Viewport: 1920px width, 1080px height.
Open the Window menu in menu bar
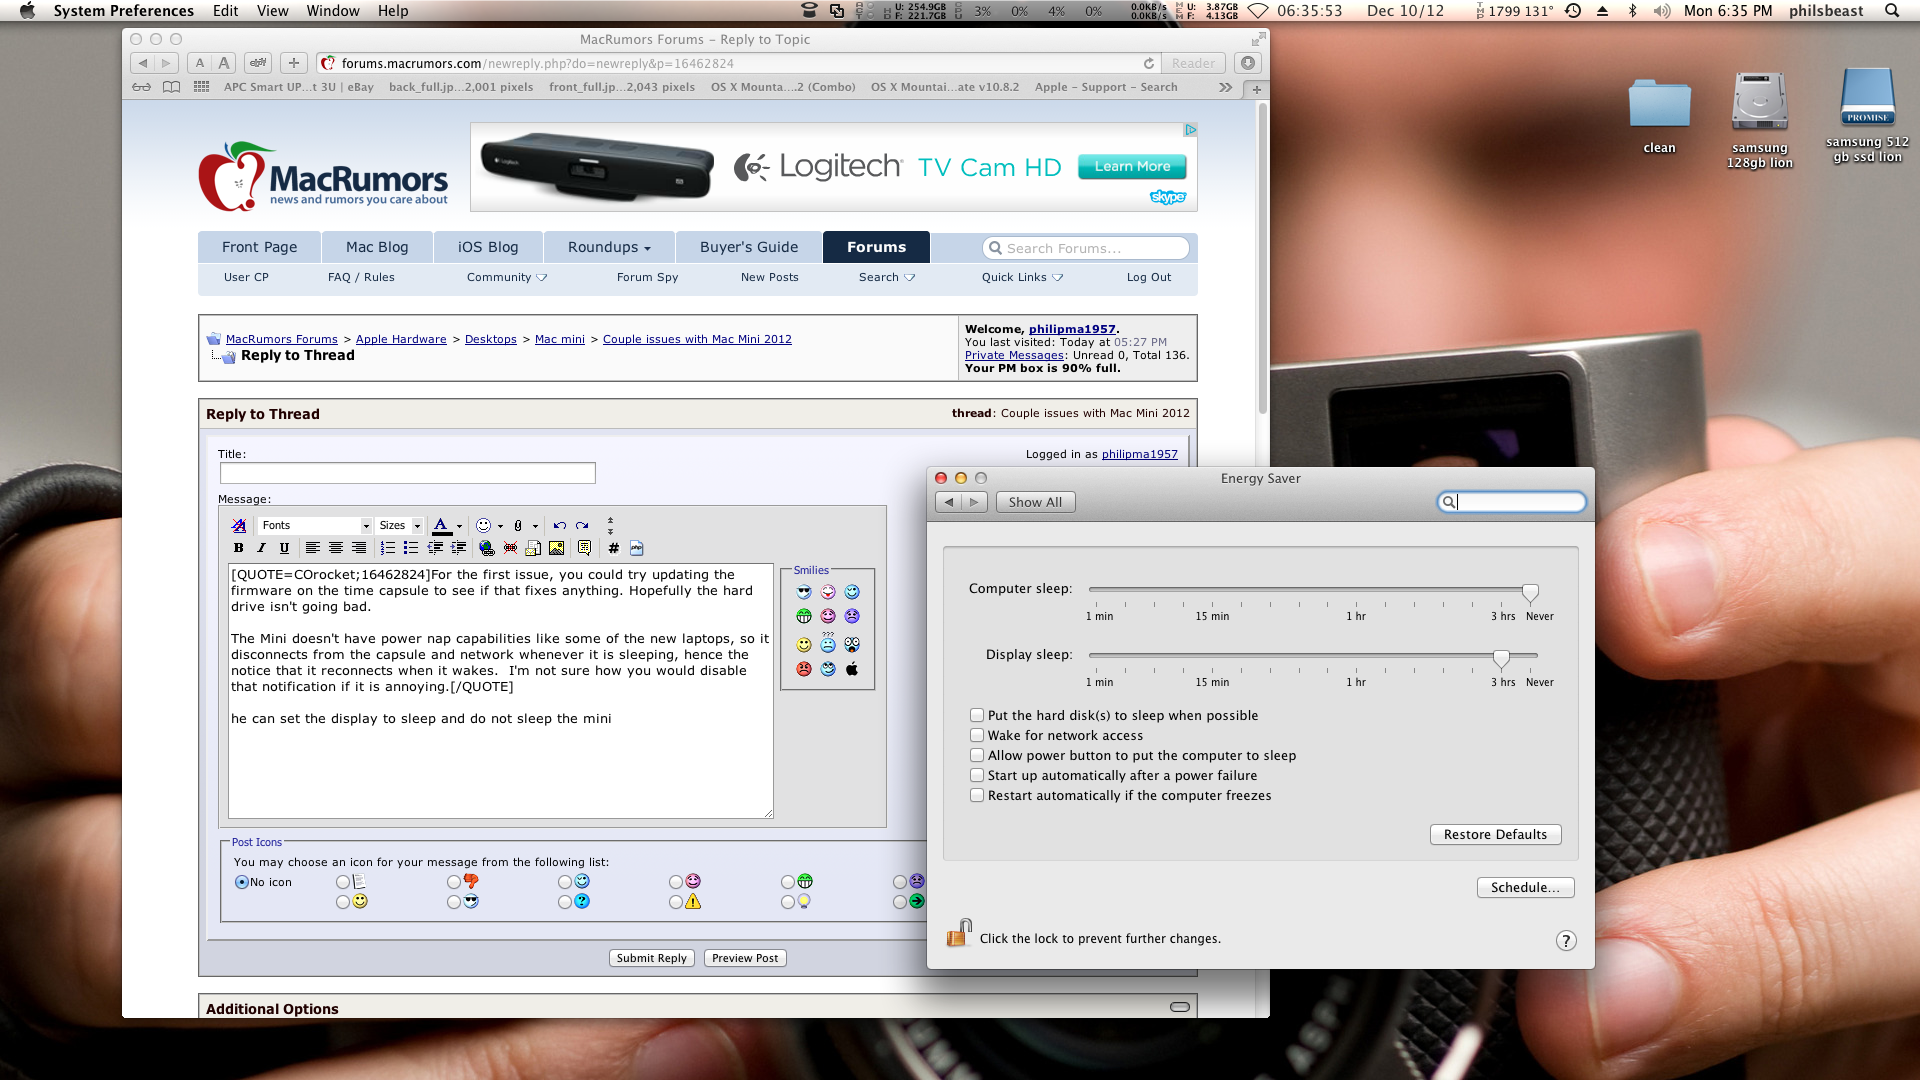pyautogui.click(x=332, y=11)
